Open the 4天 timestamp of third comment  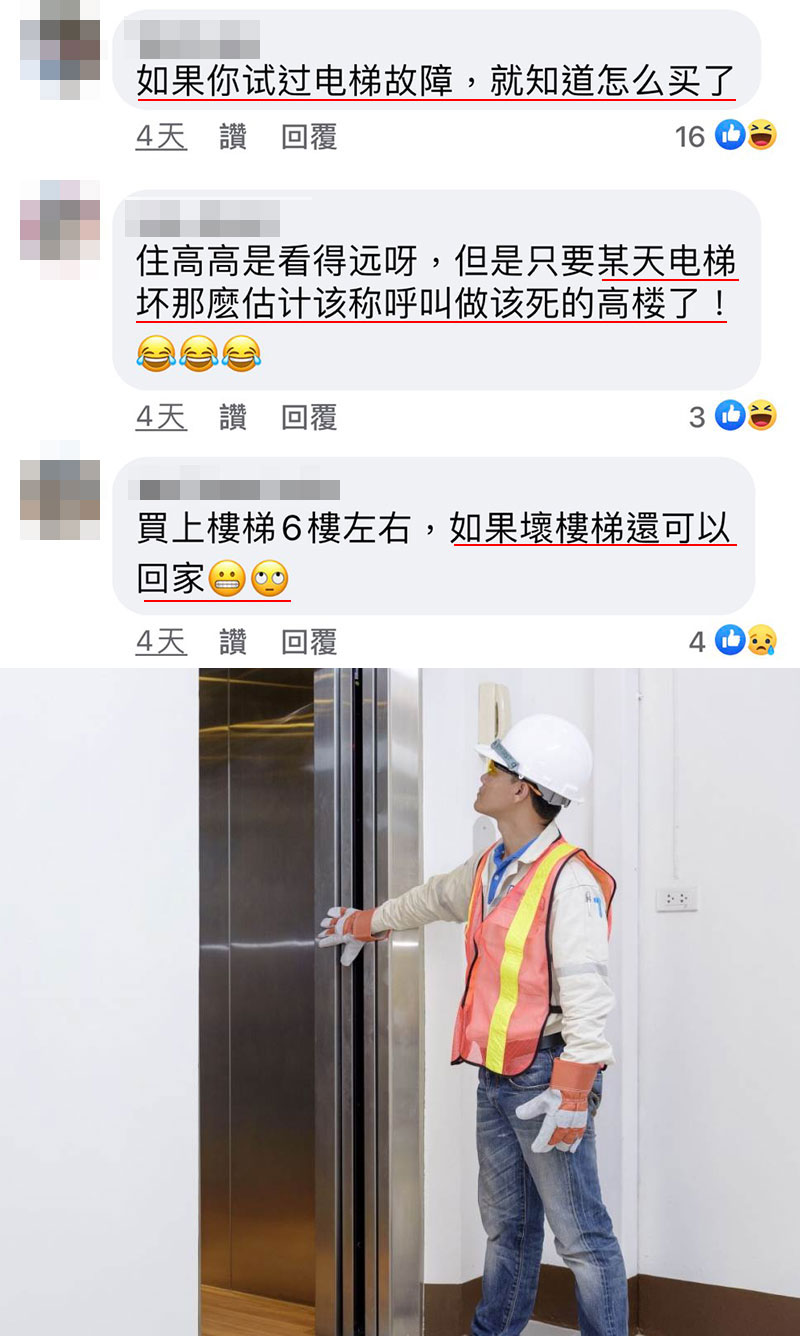161,642
